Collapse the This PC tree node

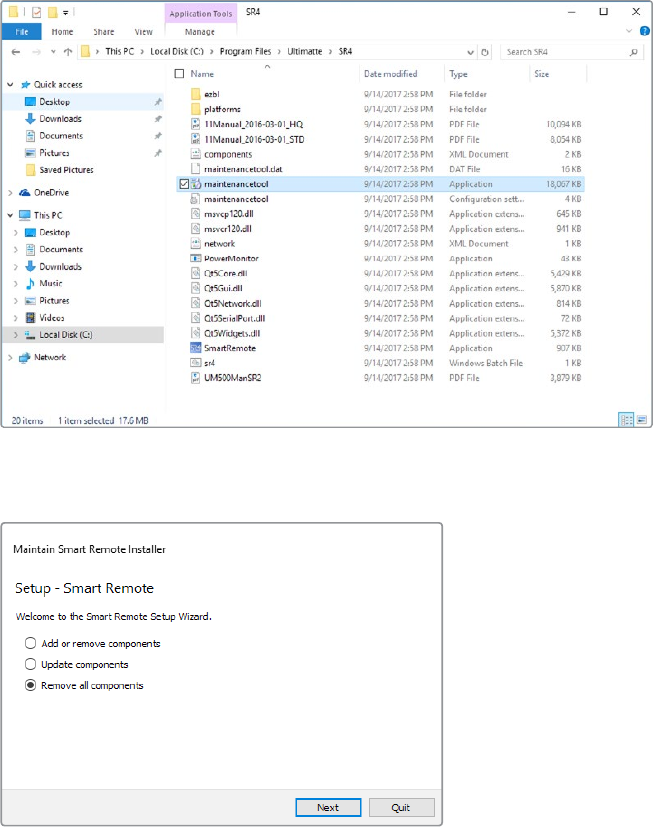click(10, 215)
